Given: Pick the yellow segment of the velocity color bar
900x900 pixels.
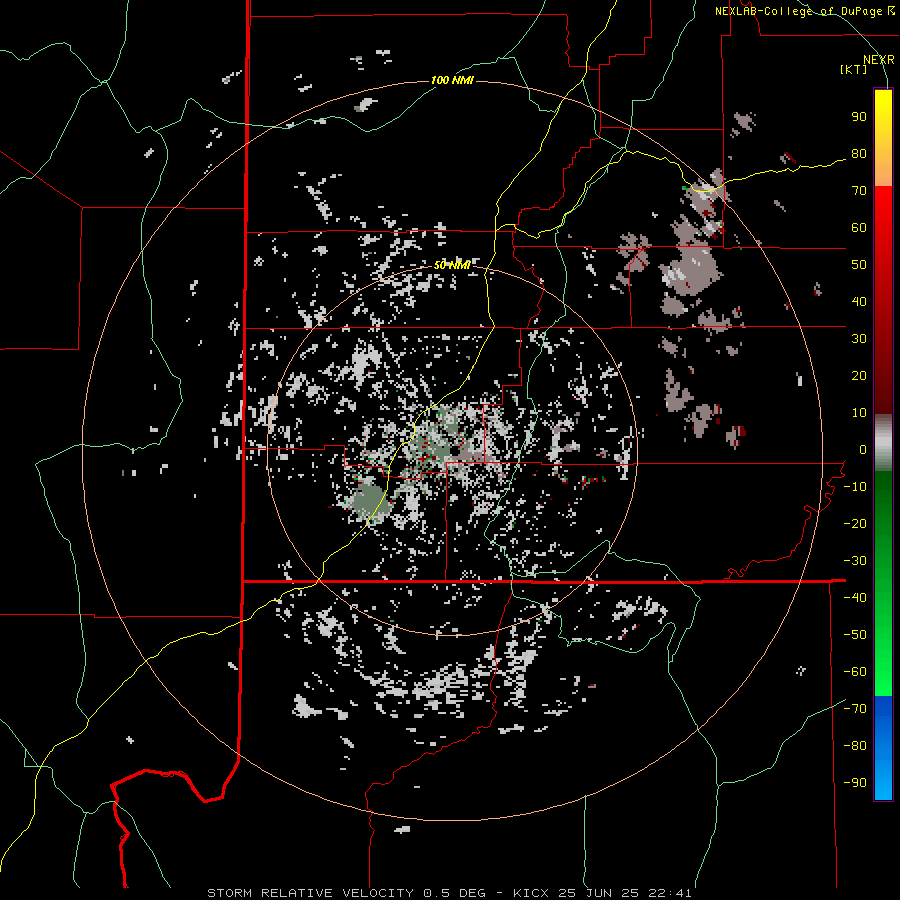Looking at the screenshot, I should [883, 121].
